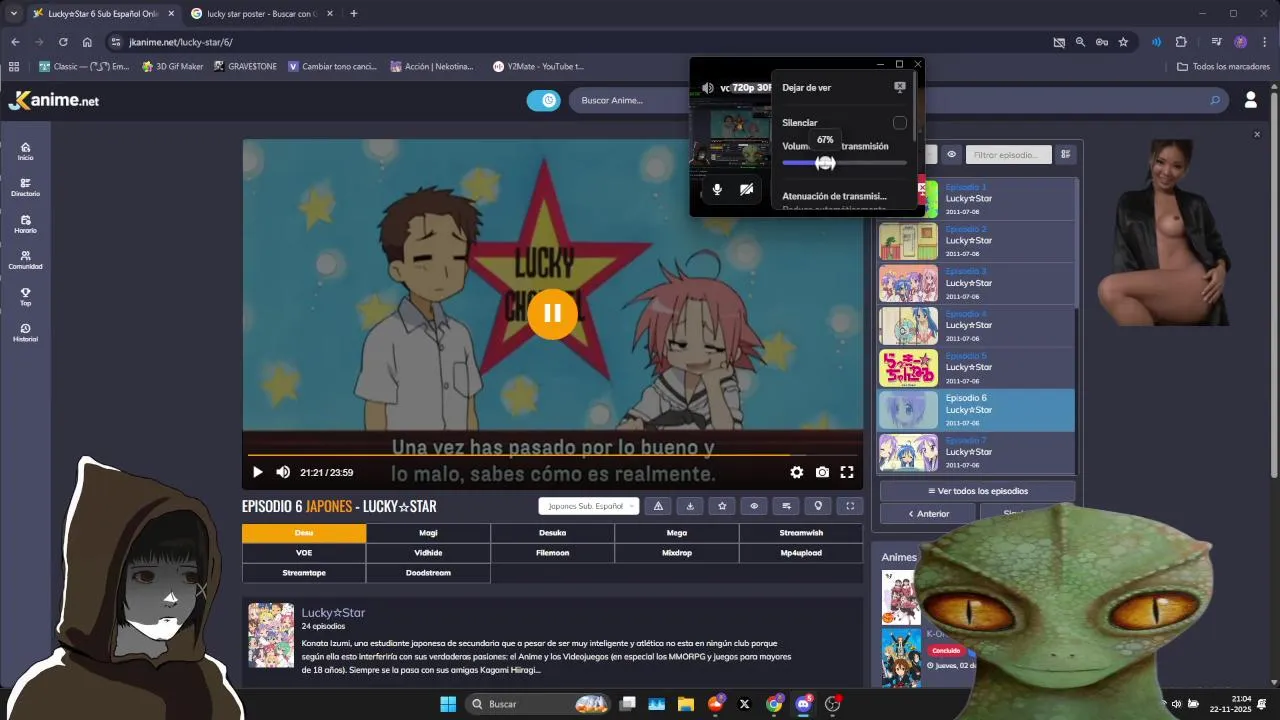Select the Vidhide server tab
1280x720 pixels.
coord(428,553)
